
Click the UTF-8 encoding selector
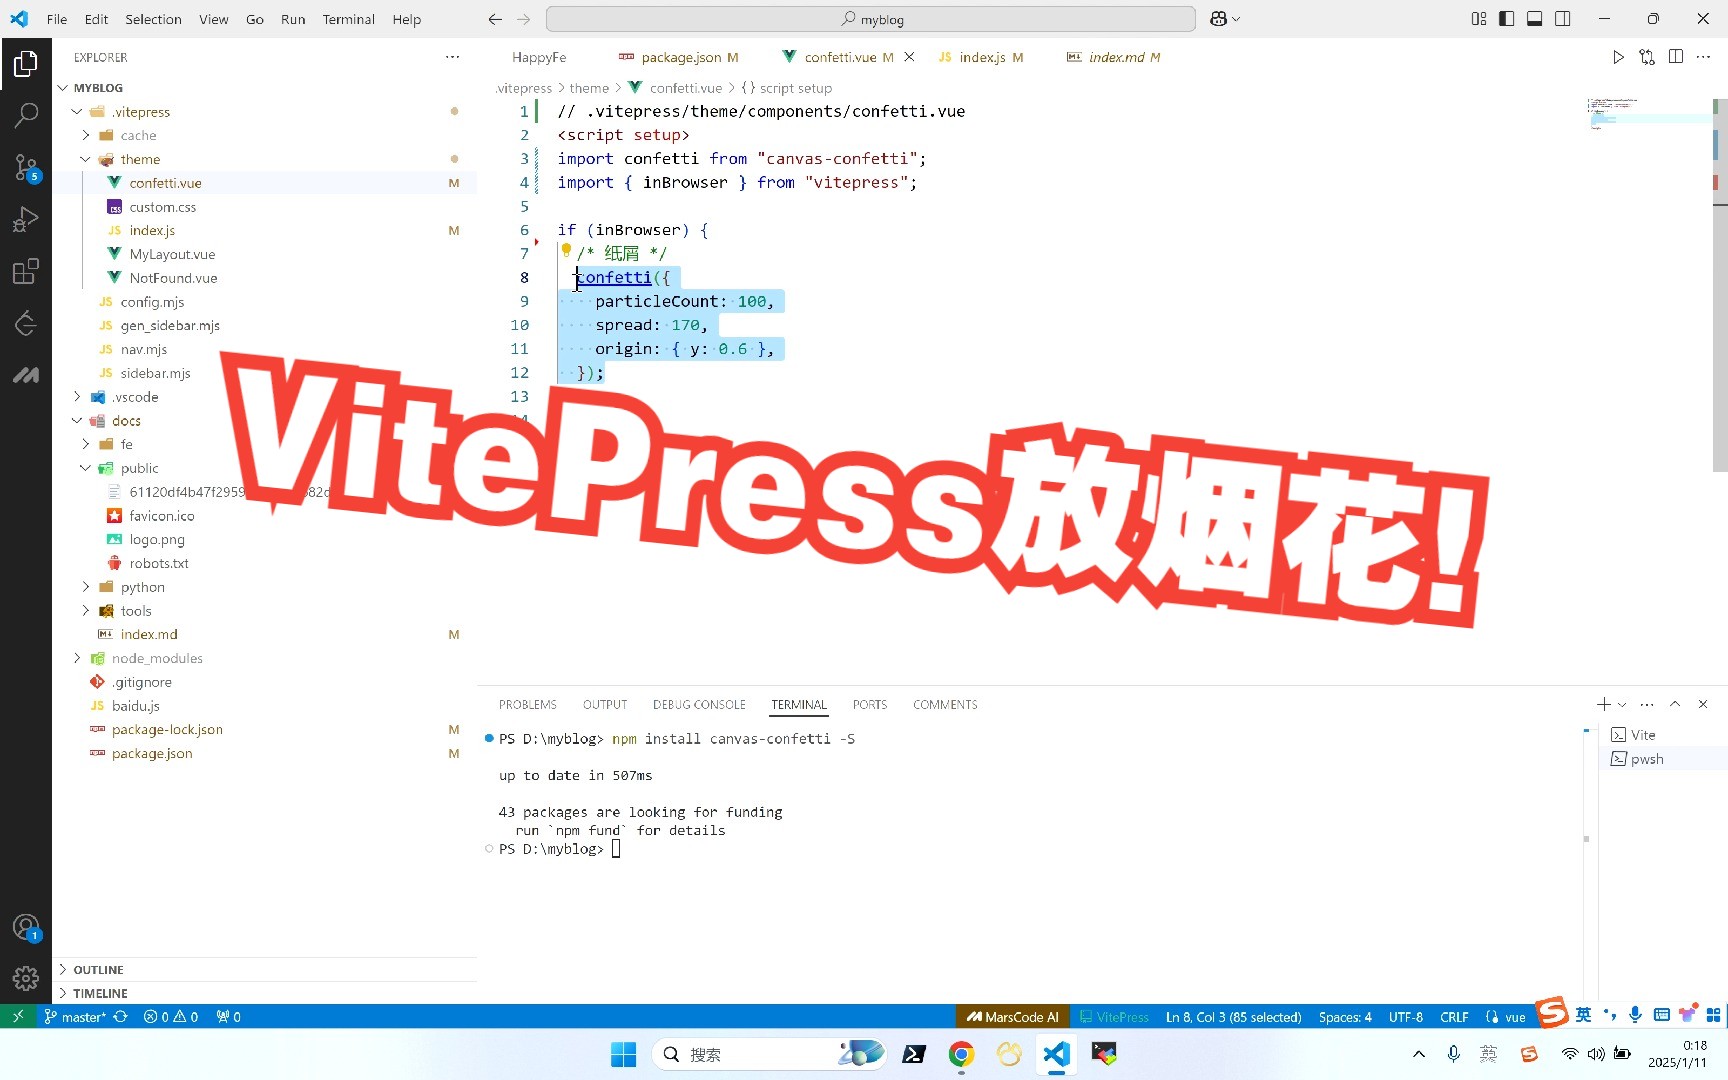pos(1405,1016)
